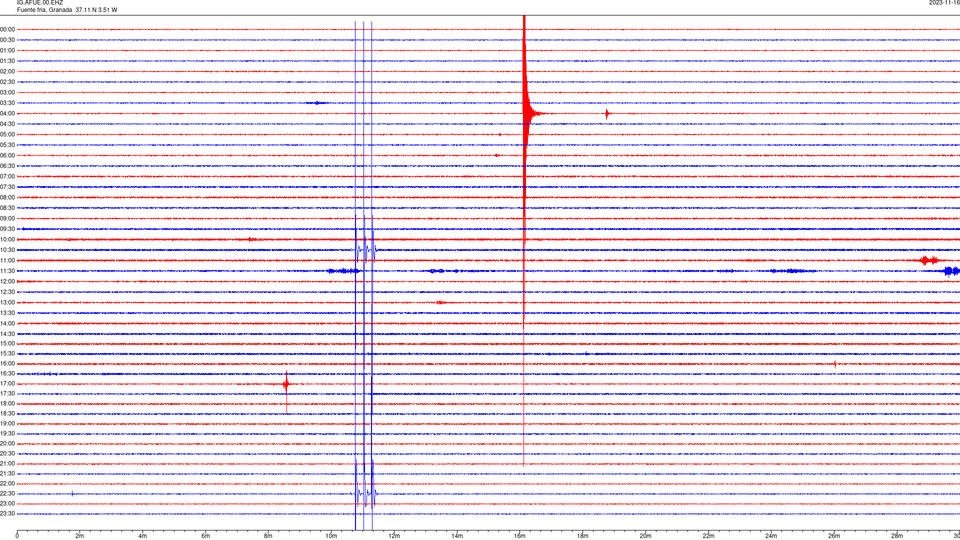
Task: Click the 08:00 trace label
Action: coord(8,197)
